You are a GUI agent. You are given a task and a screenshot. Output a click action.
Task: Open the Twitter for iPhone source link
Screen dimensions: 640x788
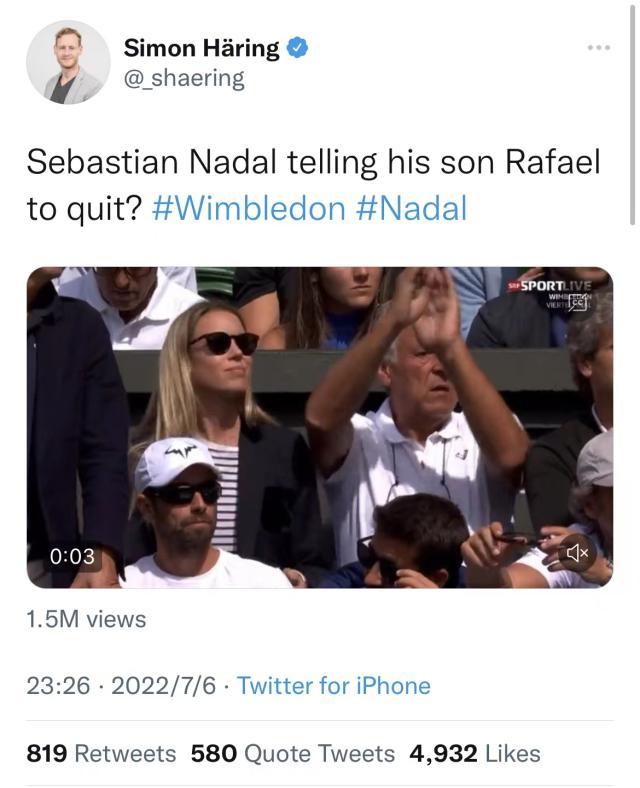click(334, 686)
